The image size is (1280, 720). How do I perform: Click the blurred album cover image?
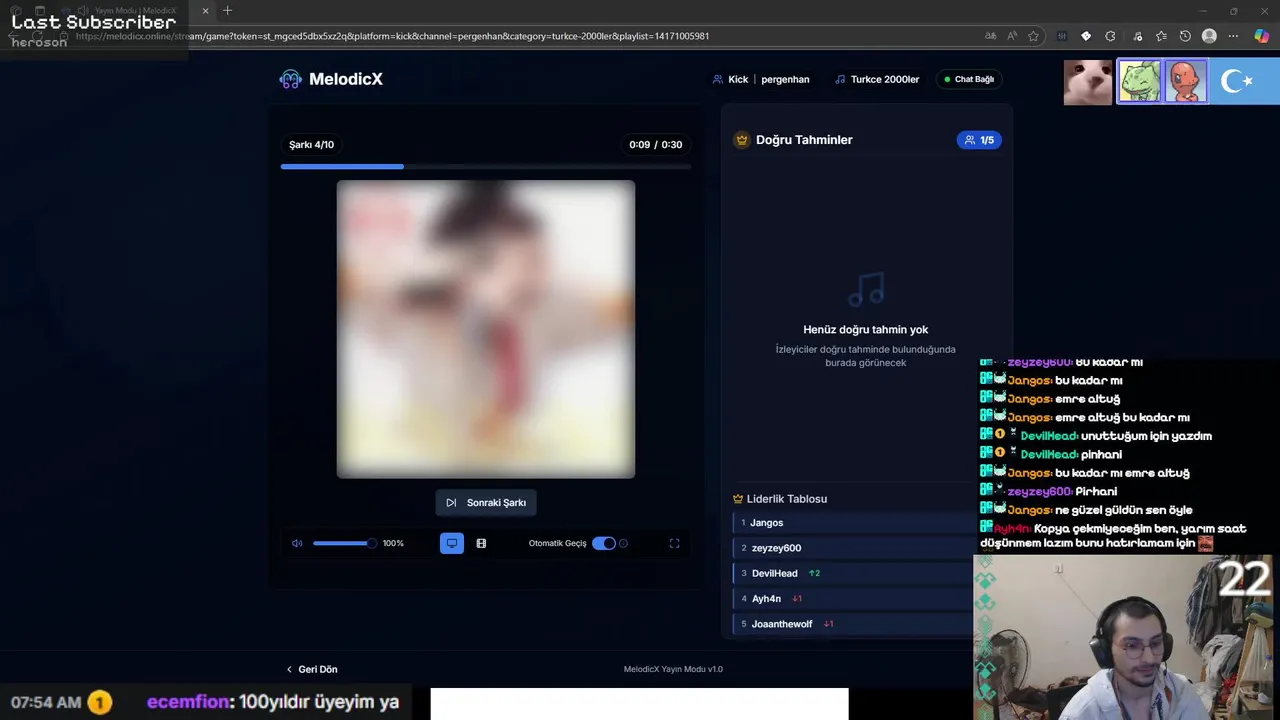click(x=486, y=329)
